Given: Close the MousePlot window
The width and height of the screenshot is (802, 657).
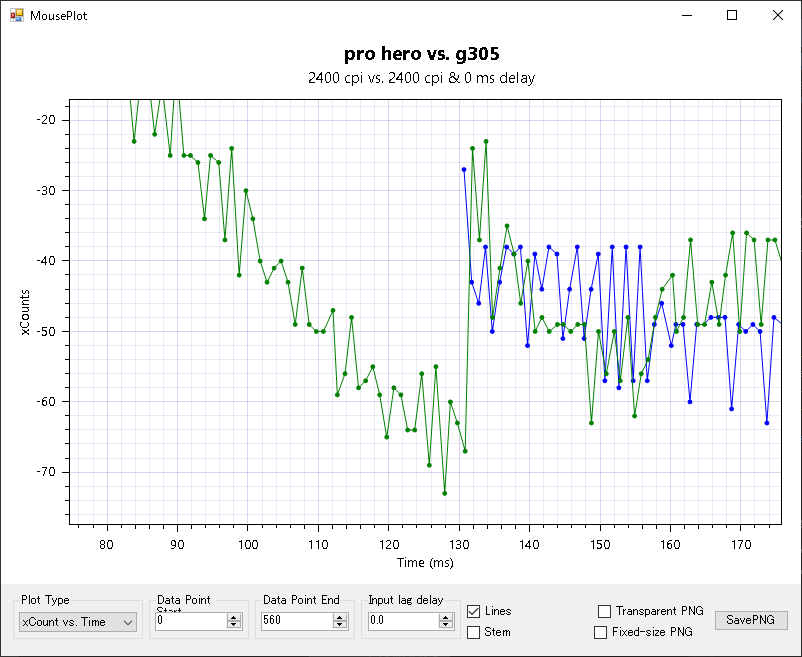Looking at the screenshot, I should pyautogui.click(x=777, y=15).
